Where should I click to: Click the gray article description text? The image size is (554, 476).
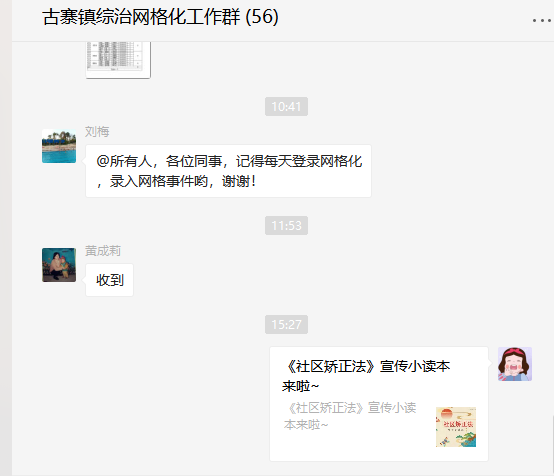[x=350, y=416]
